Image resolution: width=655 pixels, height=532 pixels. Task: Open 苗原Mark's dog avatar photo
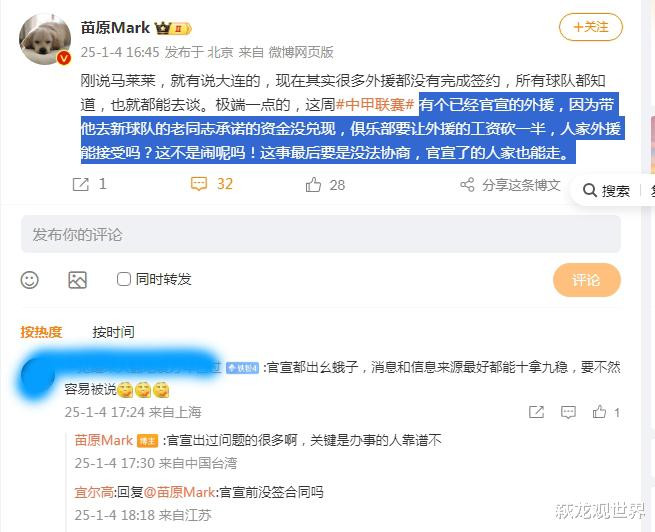click(x=45, y=39)
